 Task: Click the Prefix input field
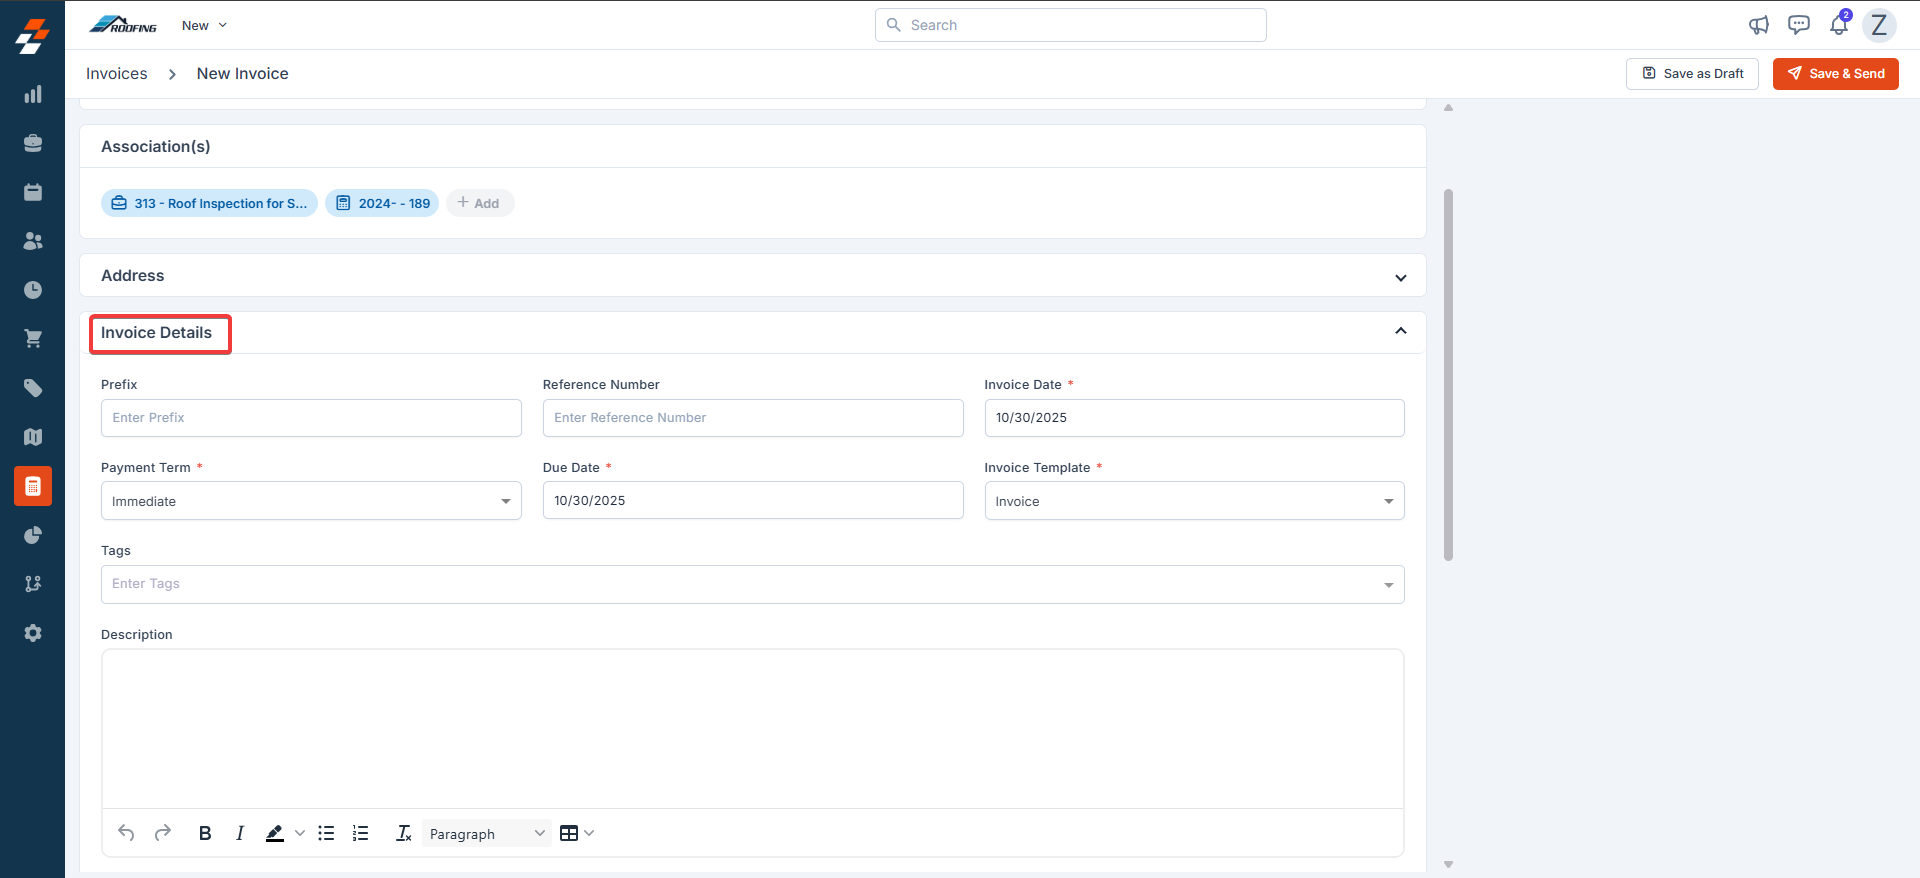(x=311, y=418)
